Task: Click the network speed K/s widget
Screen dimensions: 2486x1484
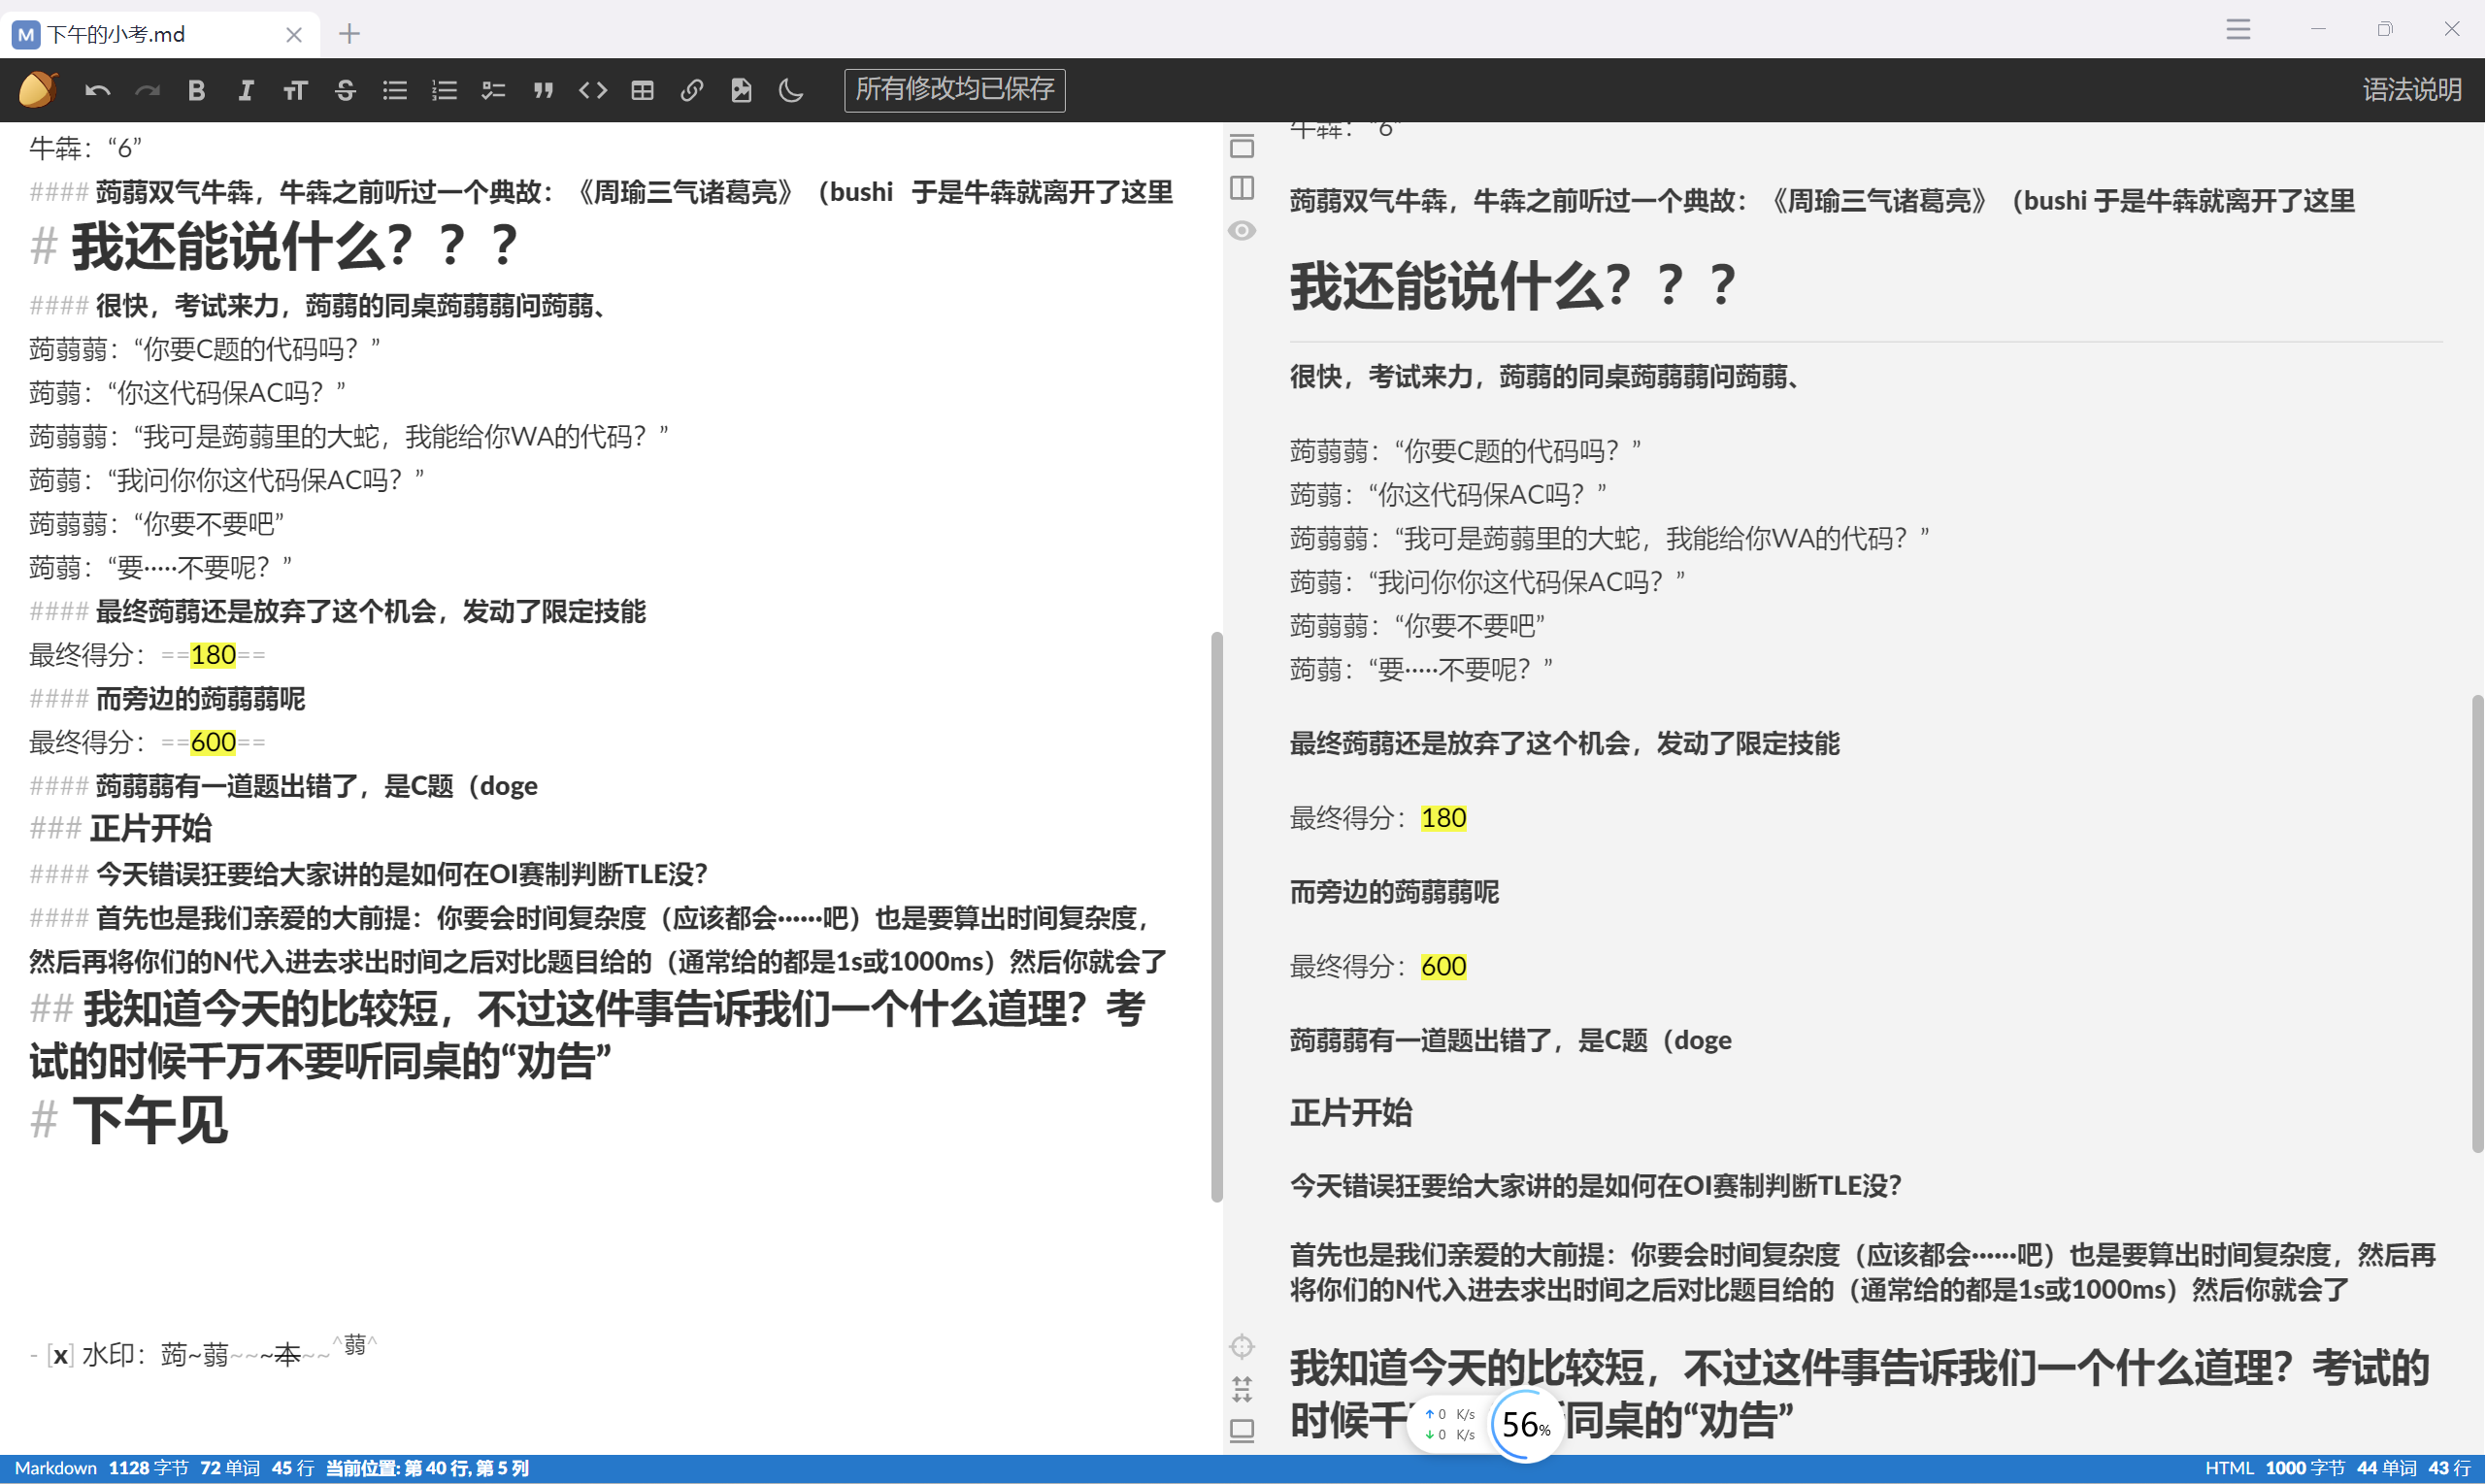Action: (x=1449, y=1424)
